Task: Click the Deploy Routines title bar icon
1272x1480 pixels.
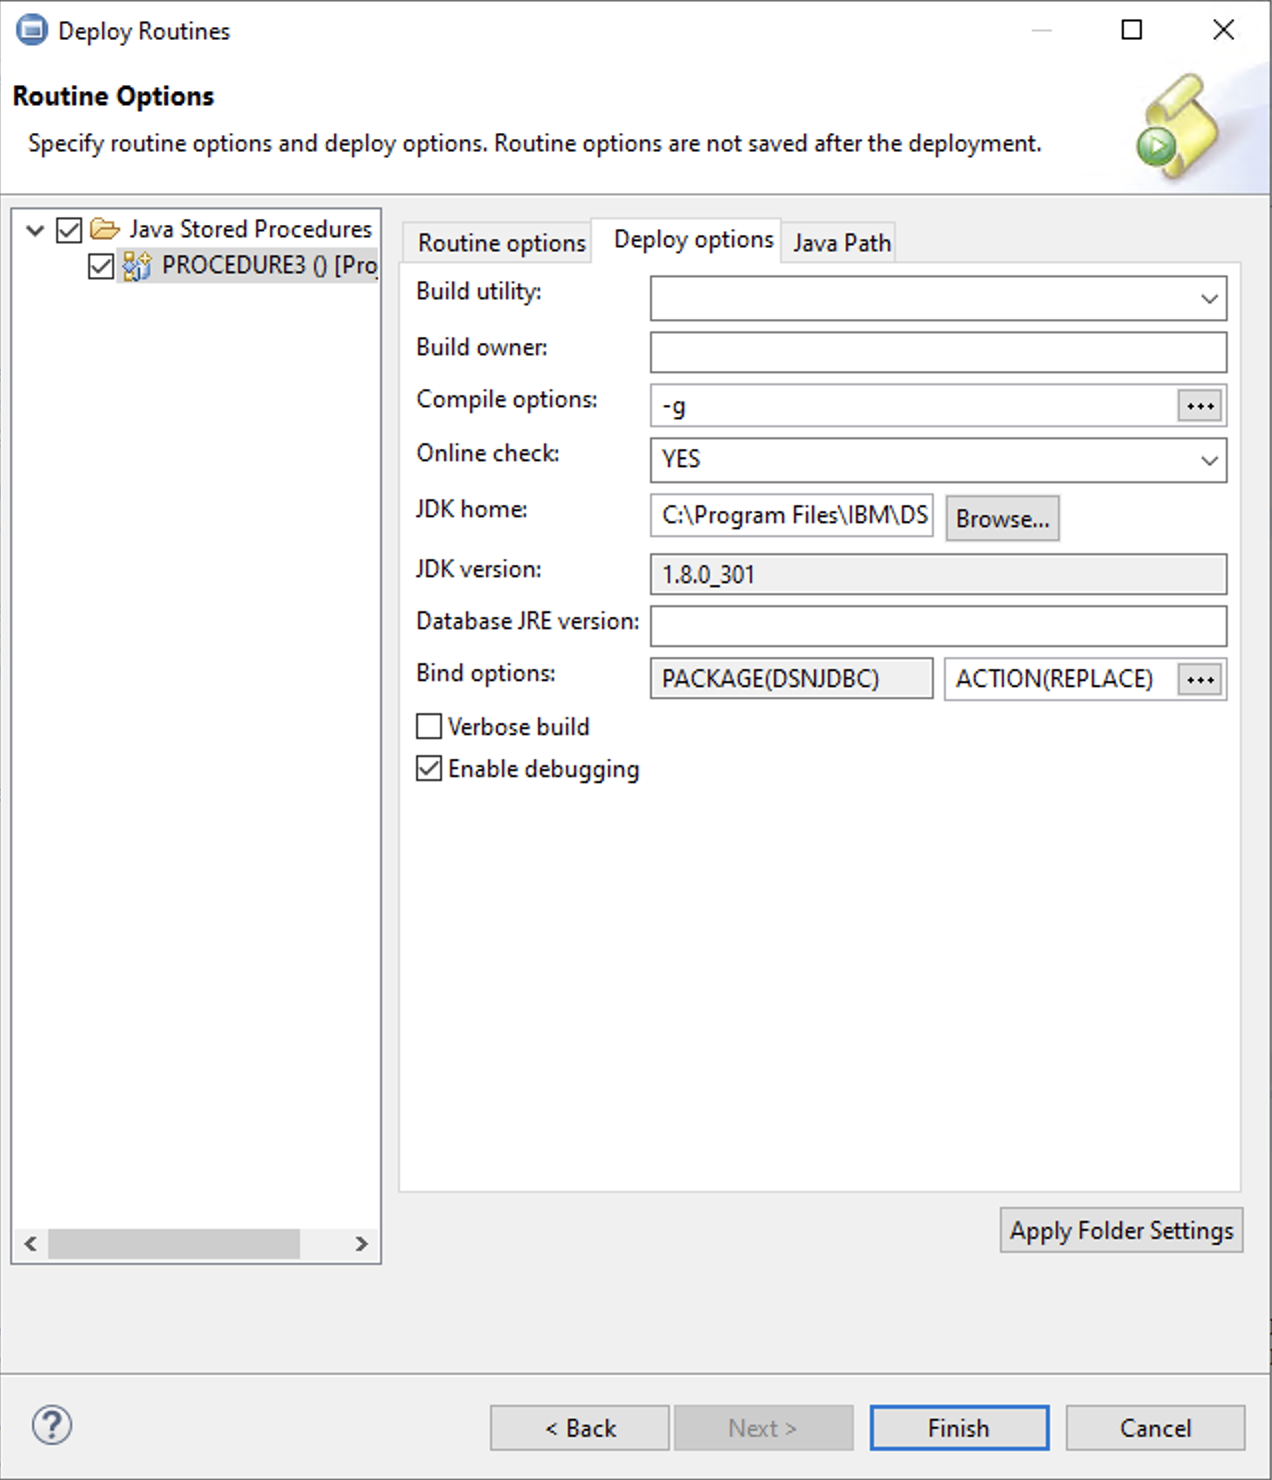Action: pyautogui.click(x=32, y=31)
